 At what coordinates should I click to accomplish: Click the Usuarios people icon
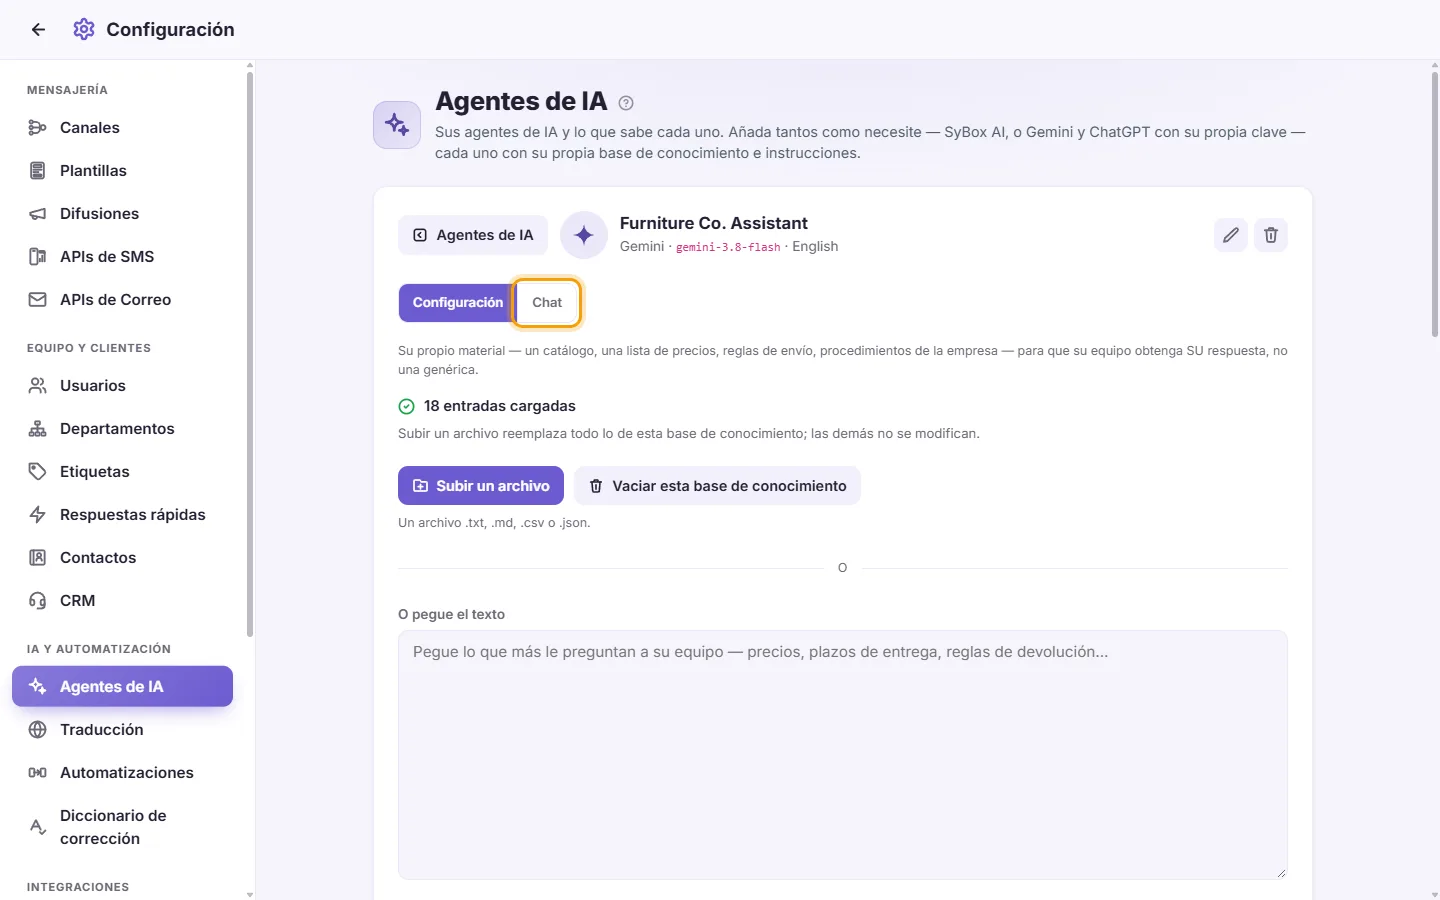38,386
